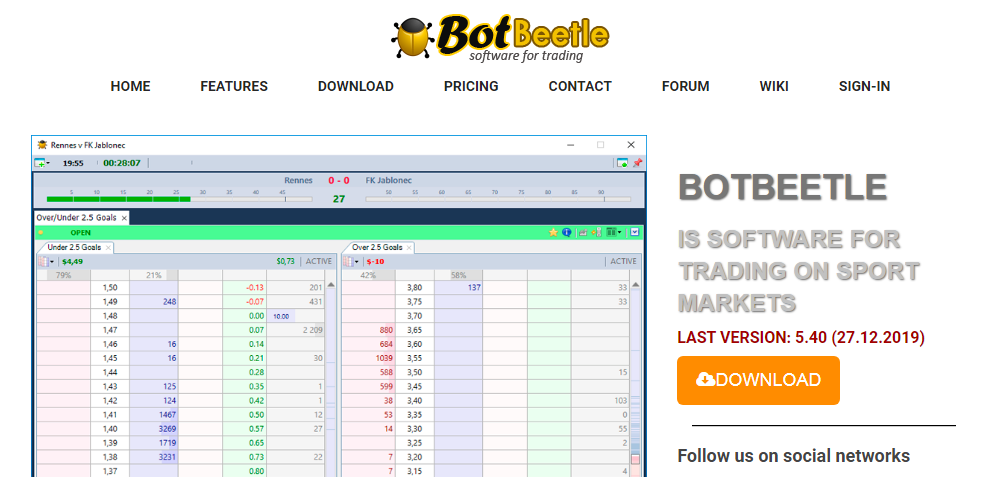Image resolution: width=983 pixels, height=477 pixels.
Task: Click the yellow favorite star icon
Action: (x=553, y=232)
